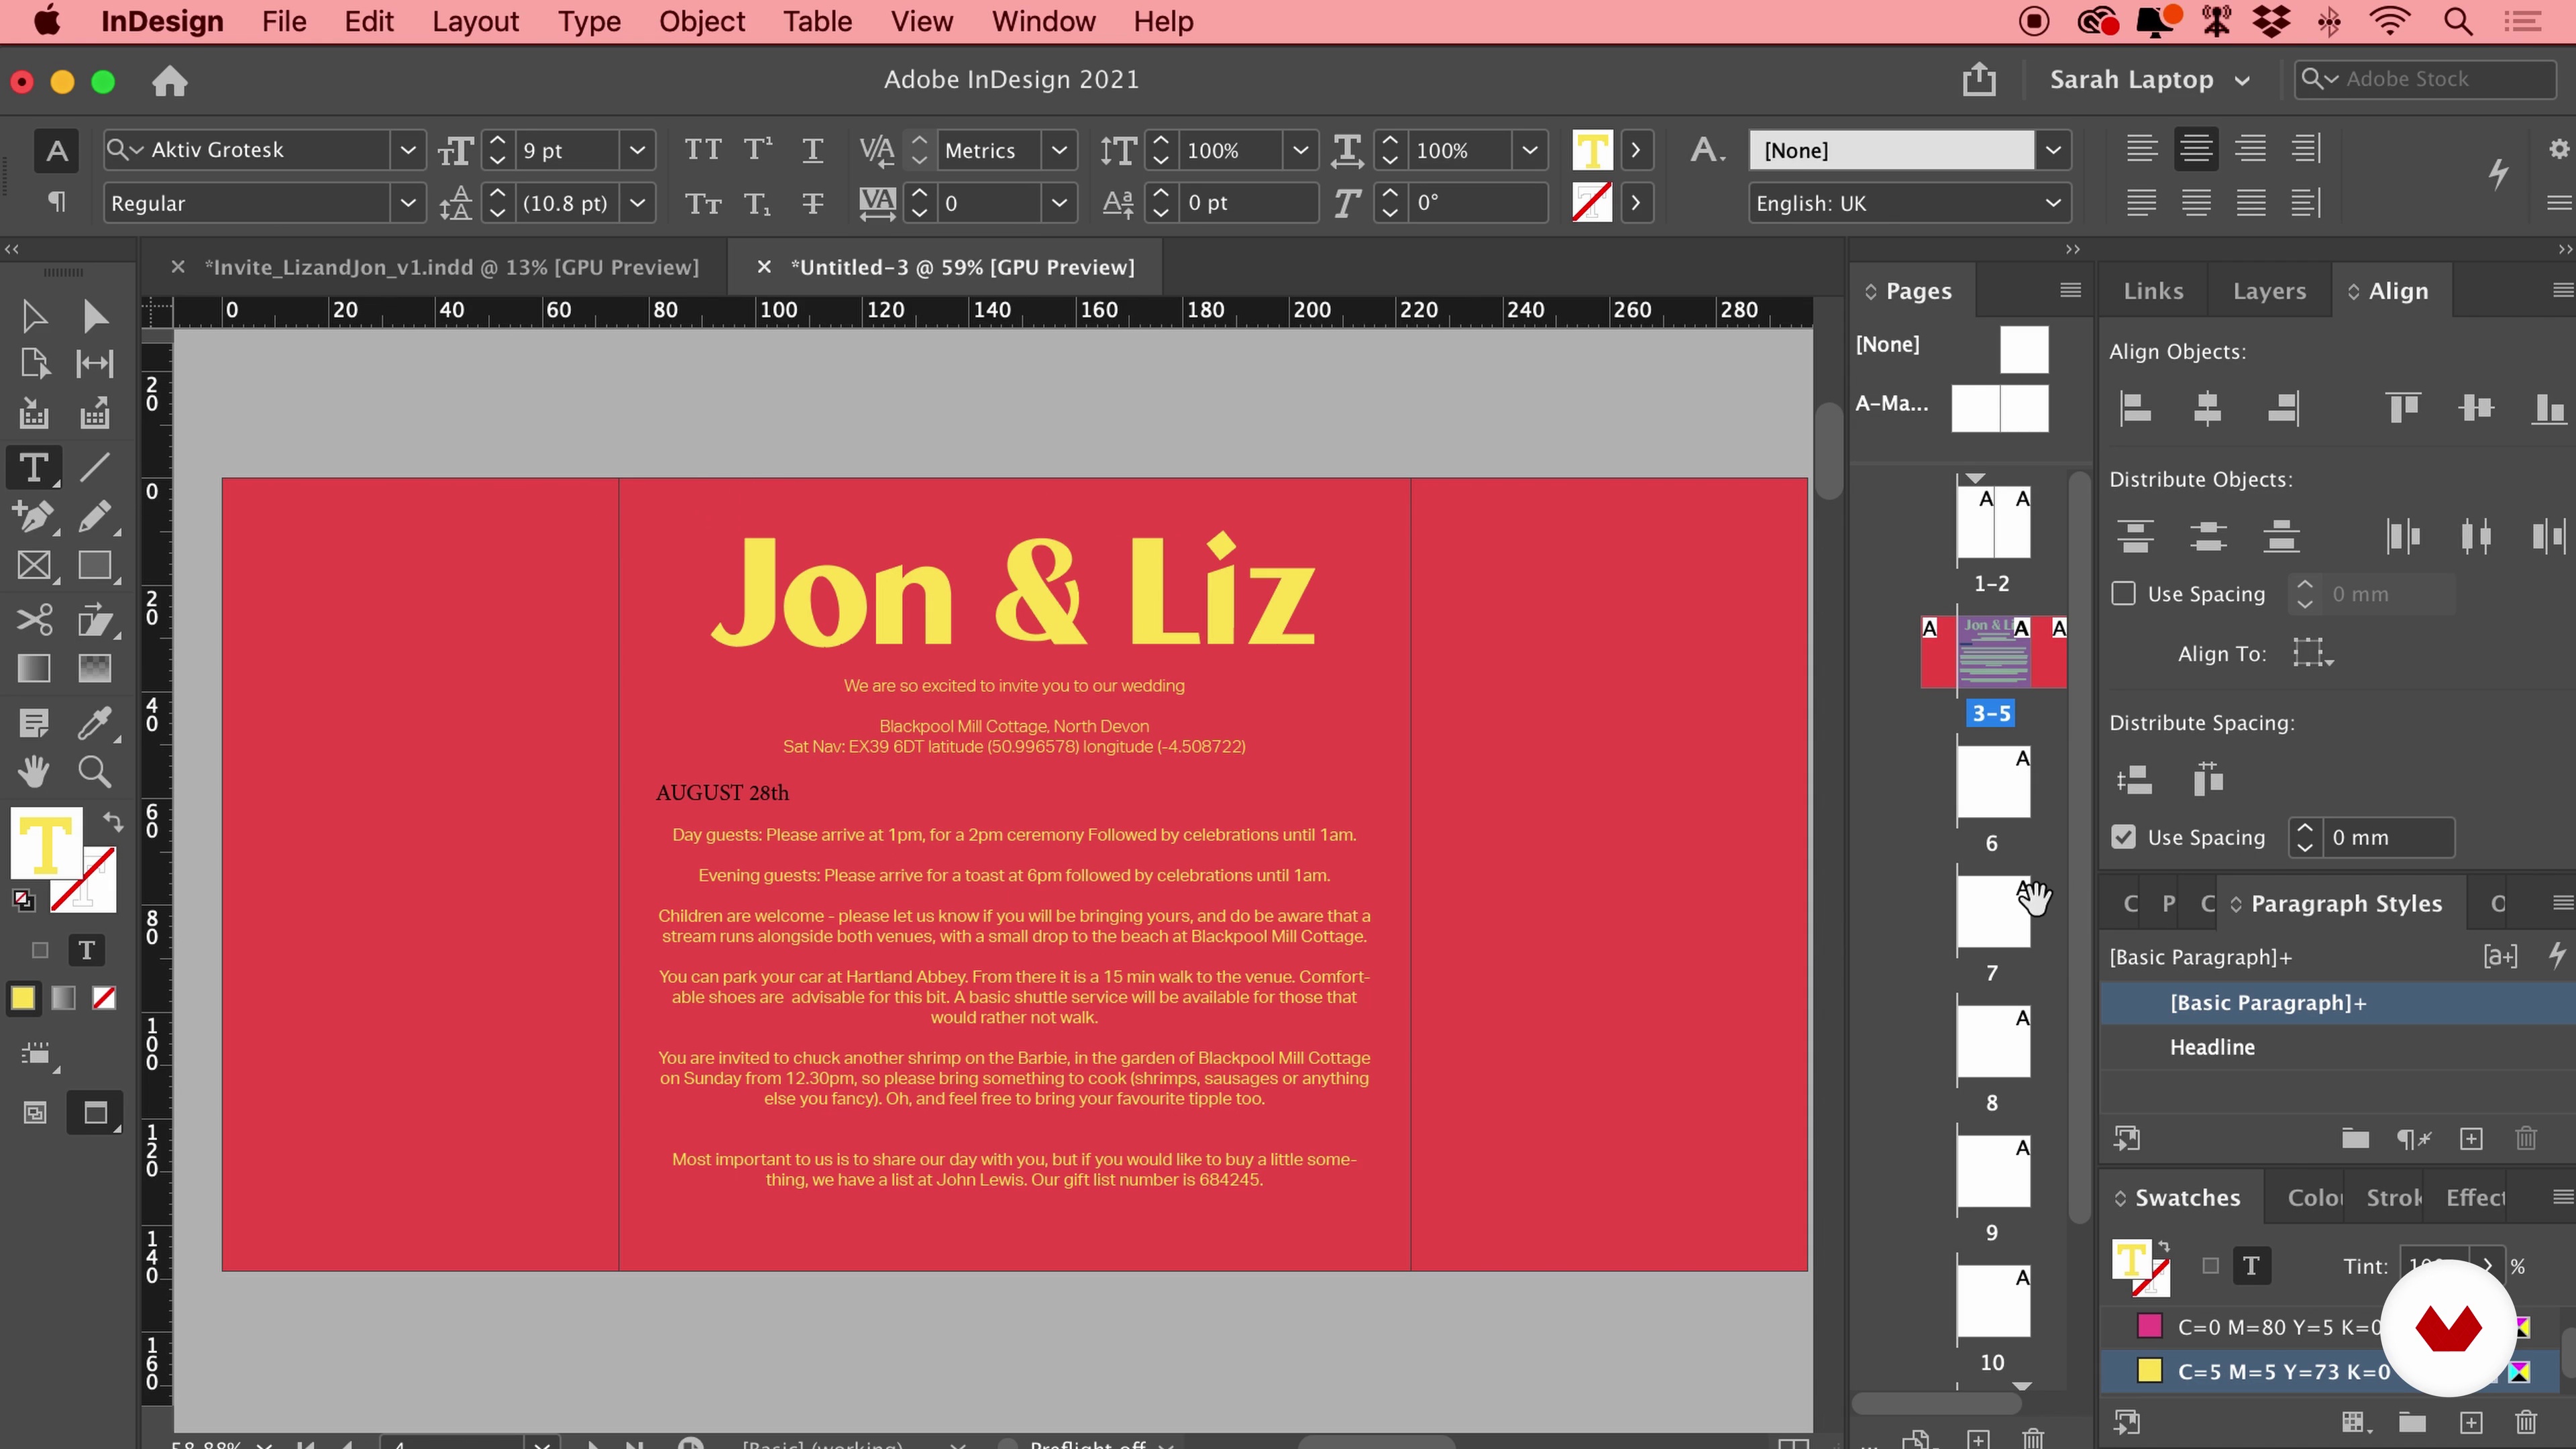Viewport: 2576px width, 1449px height.
Task: Open the [None] character style dropdown
Action: pos(2053,150)
